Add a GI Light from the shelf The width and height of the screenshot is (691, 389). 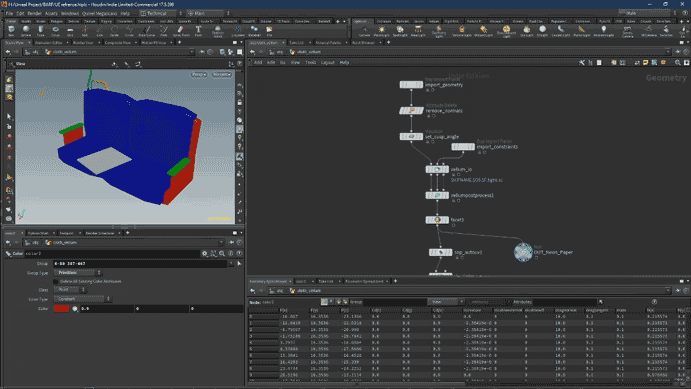click(x=543, y=30)
